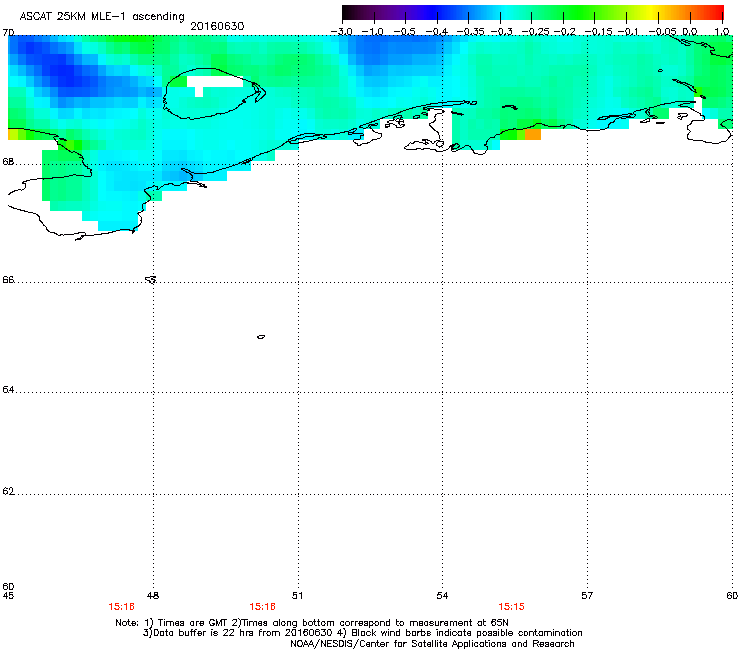Image resolution: width=740 pixels, height=650 pixels.
Task: Click the 1.0 color bar label
Action: point(722,32)
